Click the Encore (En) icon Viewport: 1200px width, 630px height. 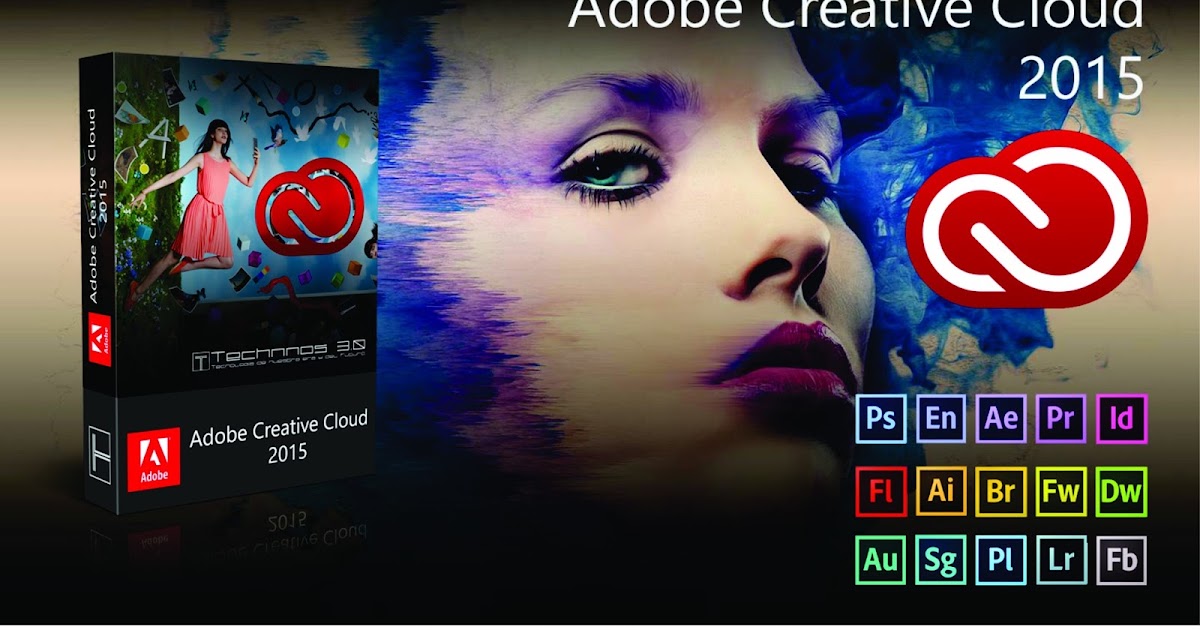[941, 418]
